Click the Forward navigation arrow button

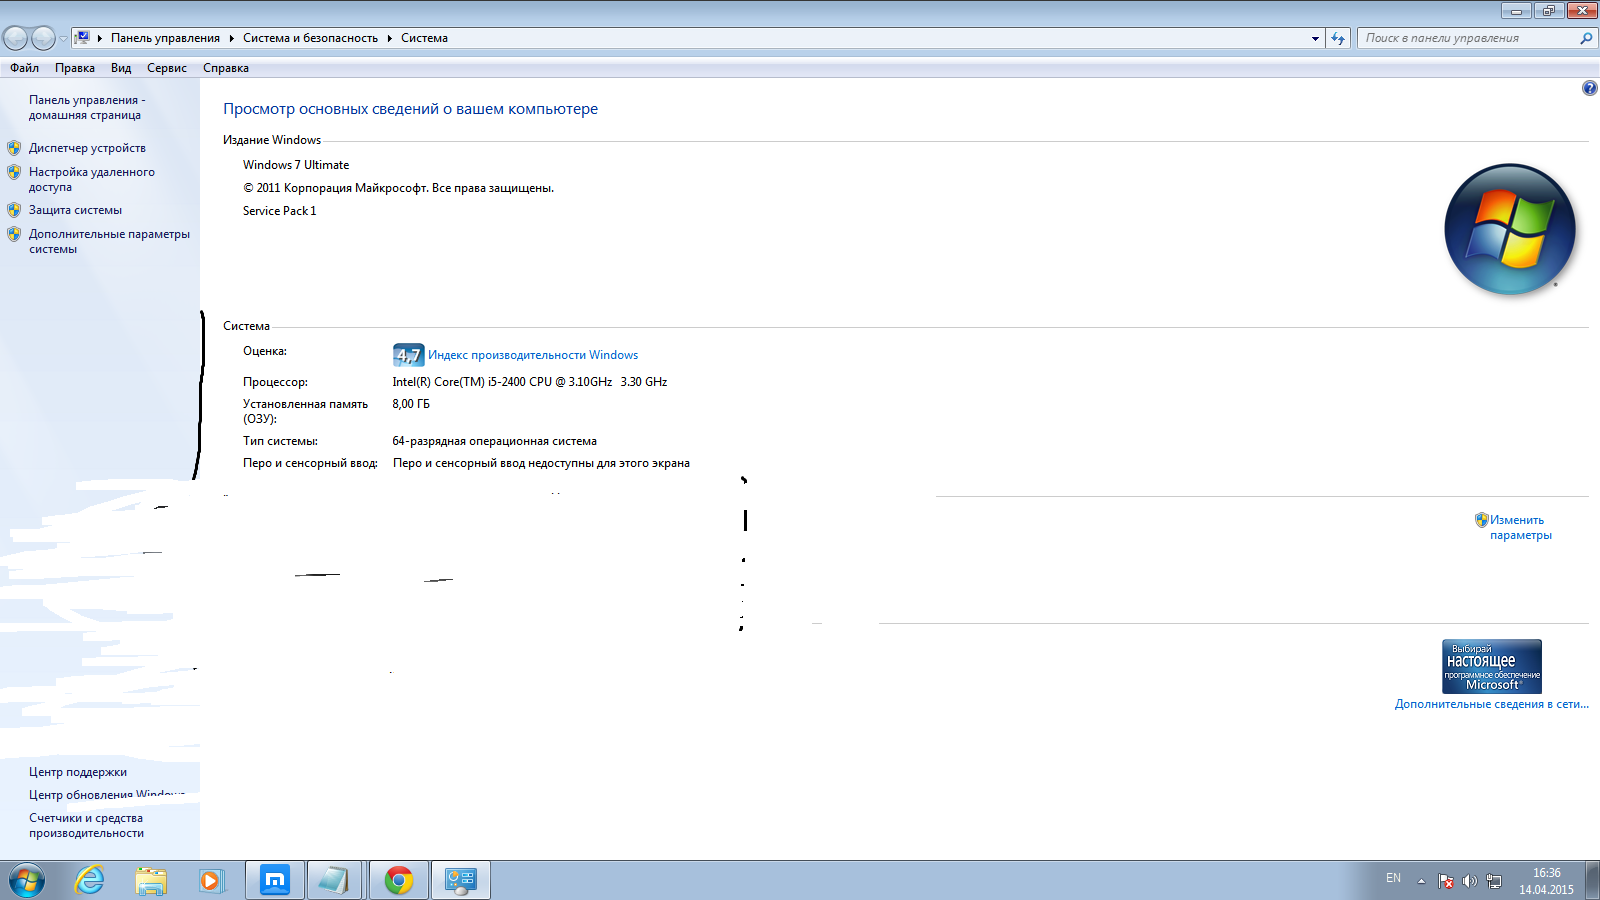tap(43, 38)
